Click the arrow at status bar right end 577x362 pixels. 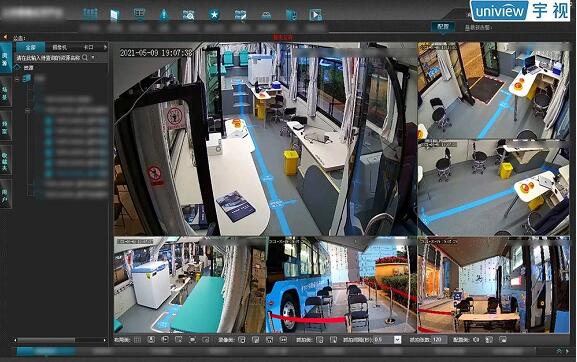567,351
